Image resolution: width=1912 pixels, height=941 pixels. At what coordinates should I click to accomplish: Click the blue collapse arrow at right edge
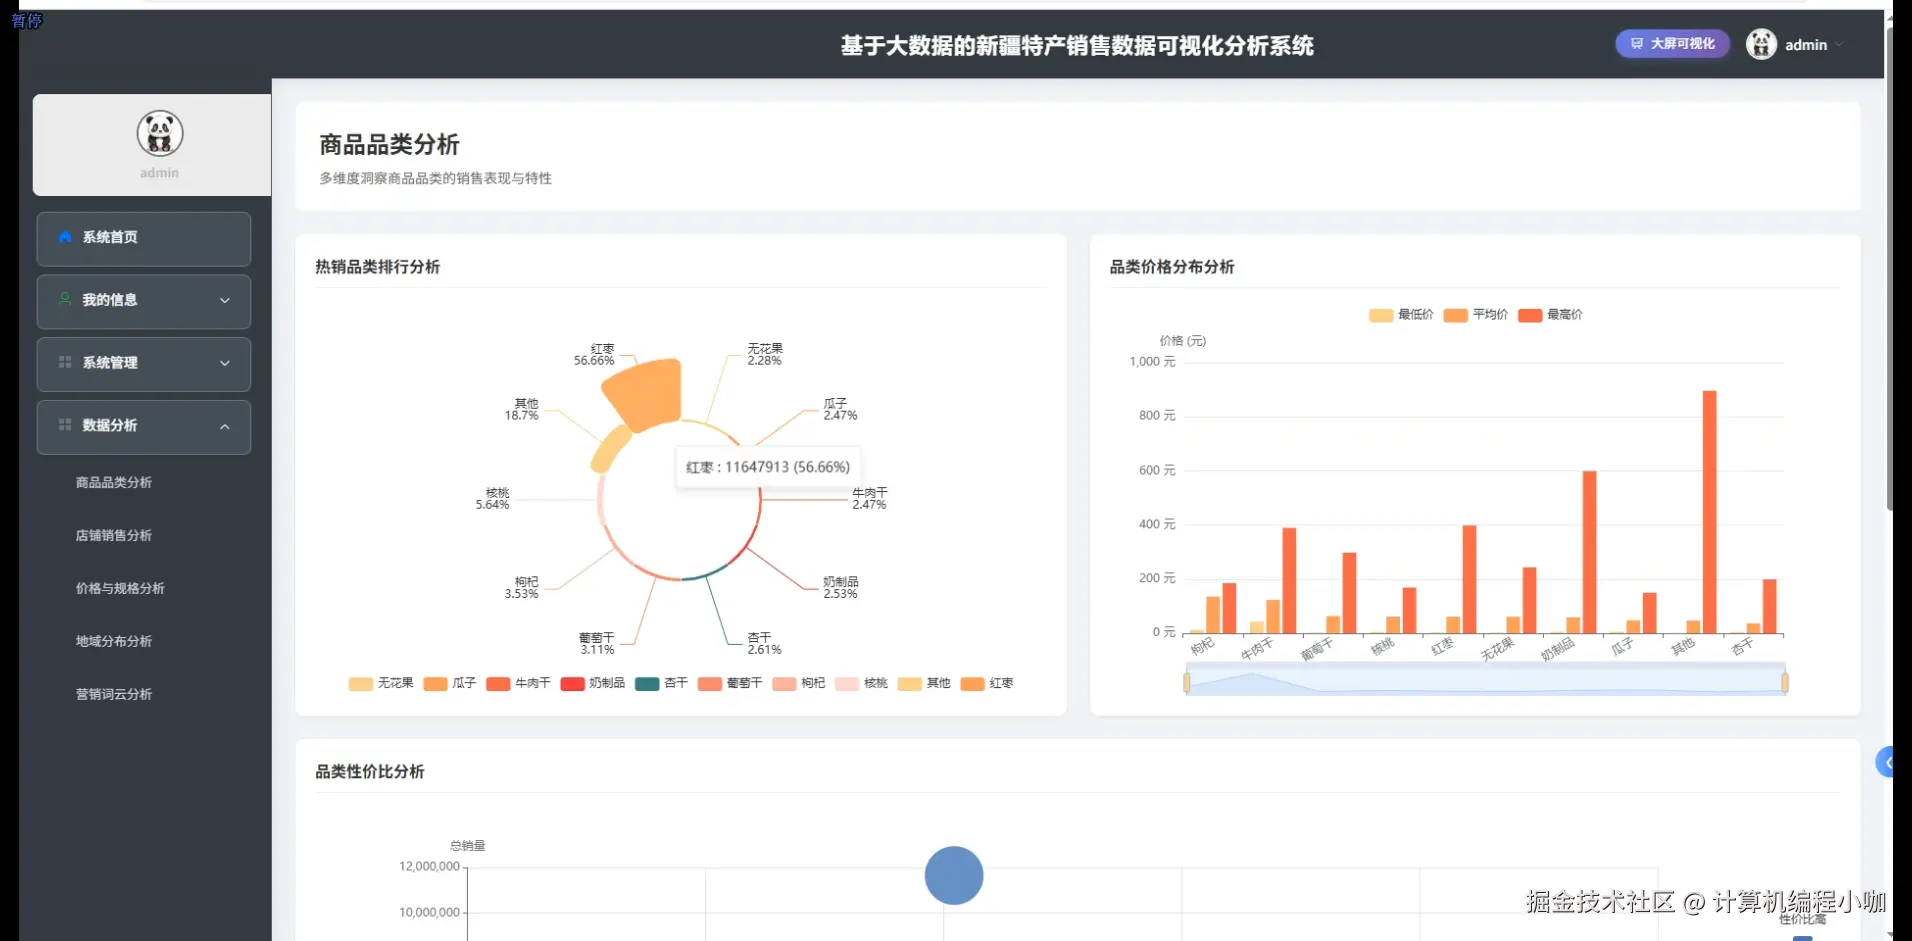pyautogui.click(x=1885, y=762)
